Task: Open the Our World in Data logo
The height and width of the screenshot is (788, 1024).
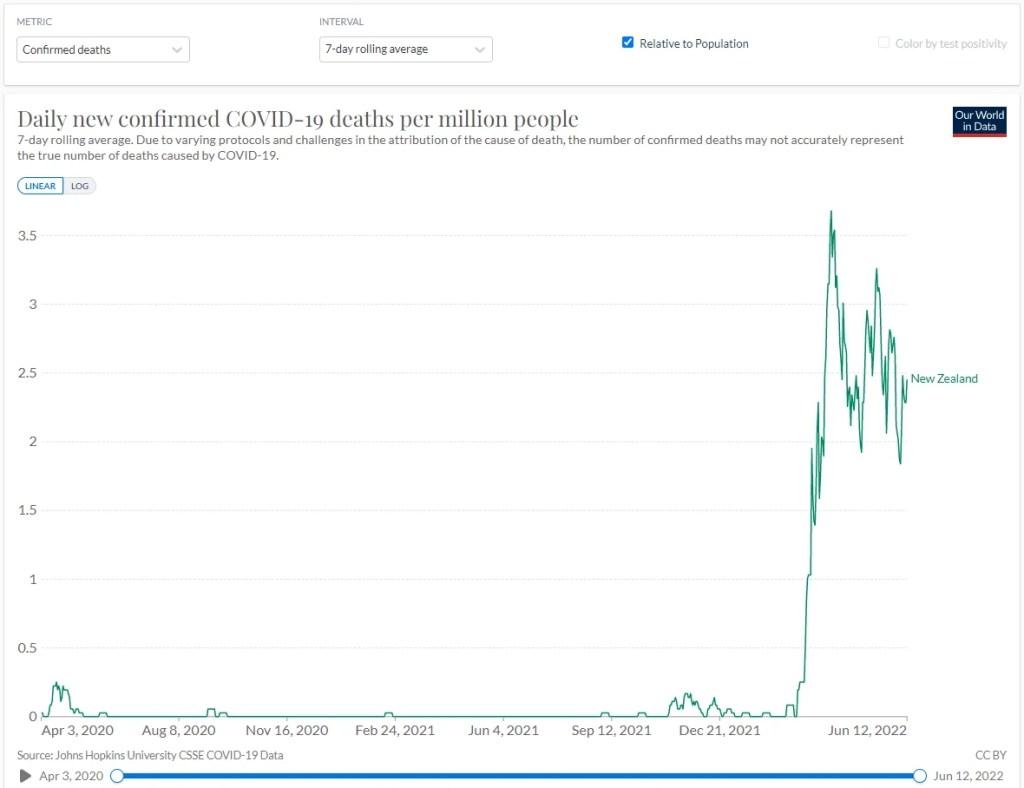Action: 979,121
